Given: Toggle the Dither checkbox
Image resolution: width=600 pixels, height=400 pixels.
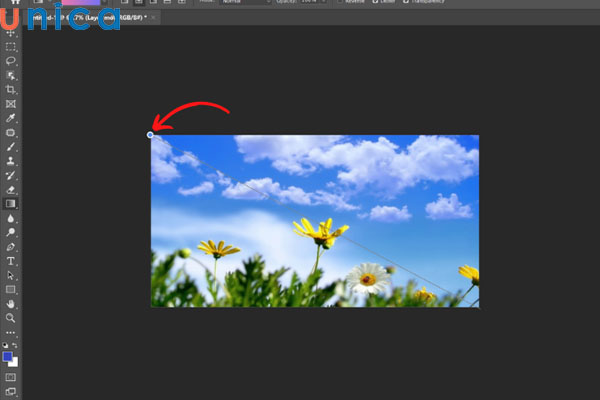Looking at the screenshot, I should (375, 2).
